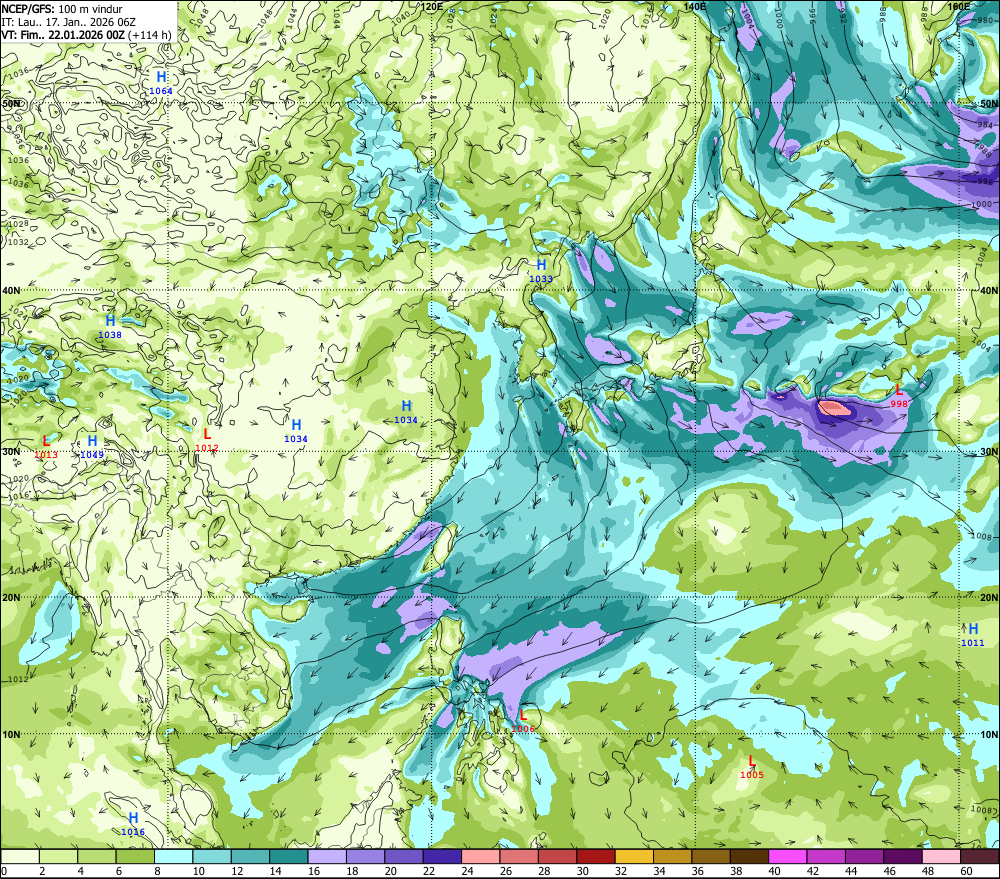Click the L 998 low pressure marker
1000x879 pixels.
(899, 395)
